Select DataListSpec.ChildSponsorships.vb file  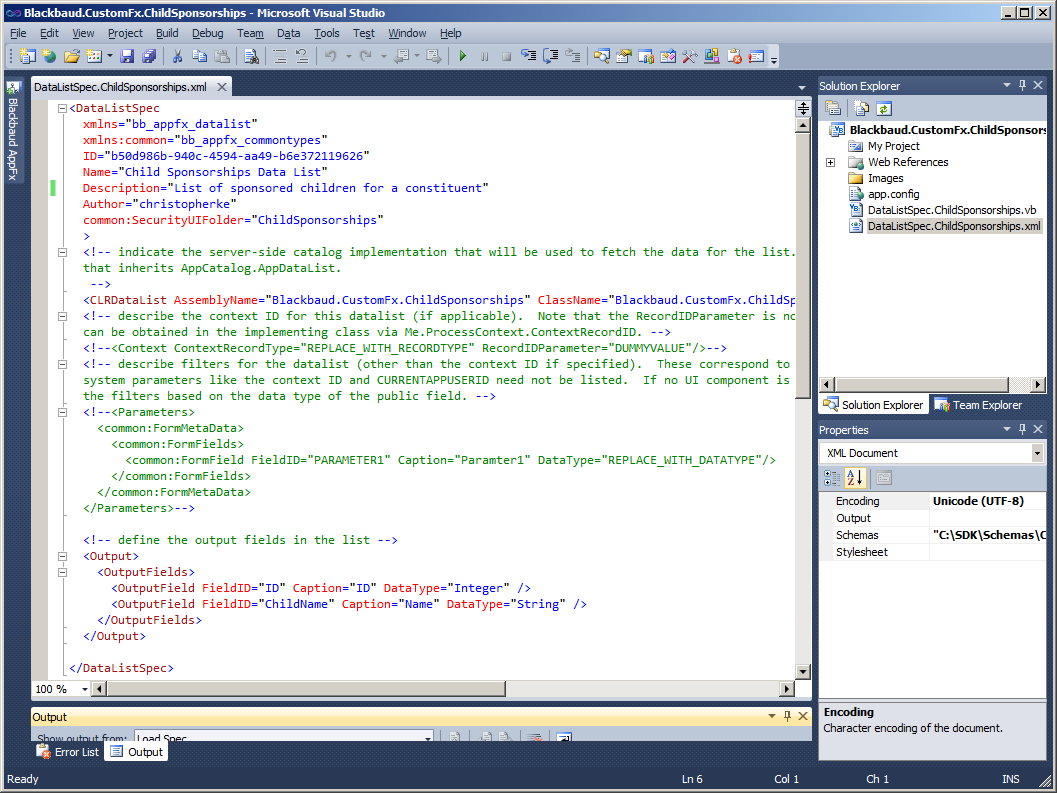click(x=952, y=210)
